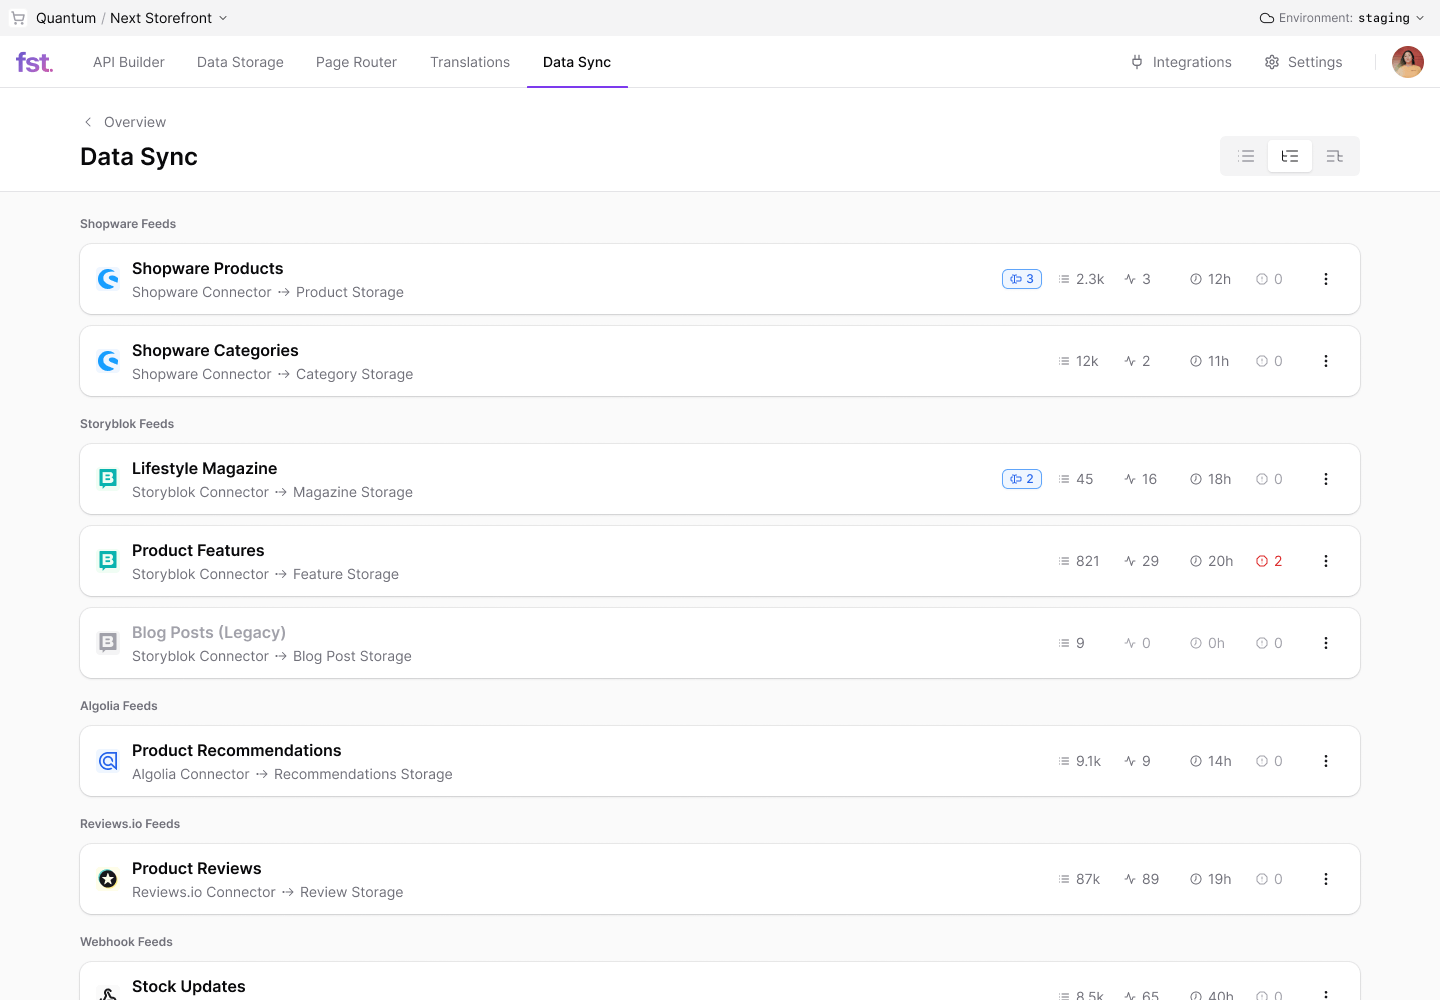1440x1000 pixels.
Task: Click the Reviews.io Feeds group heading
Action: click(130, 824)
